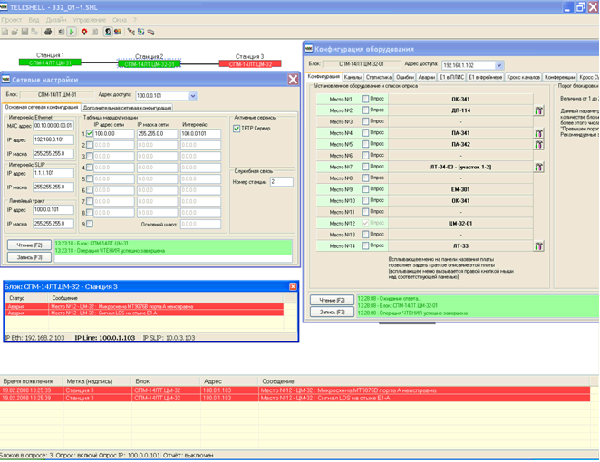
Task: Enable routing table row 5 checkbox
Action: pos(90,179)
